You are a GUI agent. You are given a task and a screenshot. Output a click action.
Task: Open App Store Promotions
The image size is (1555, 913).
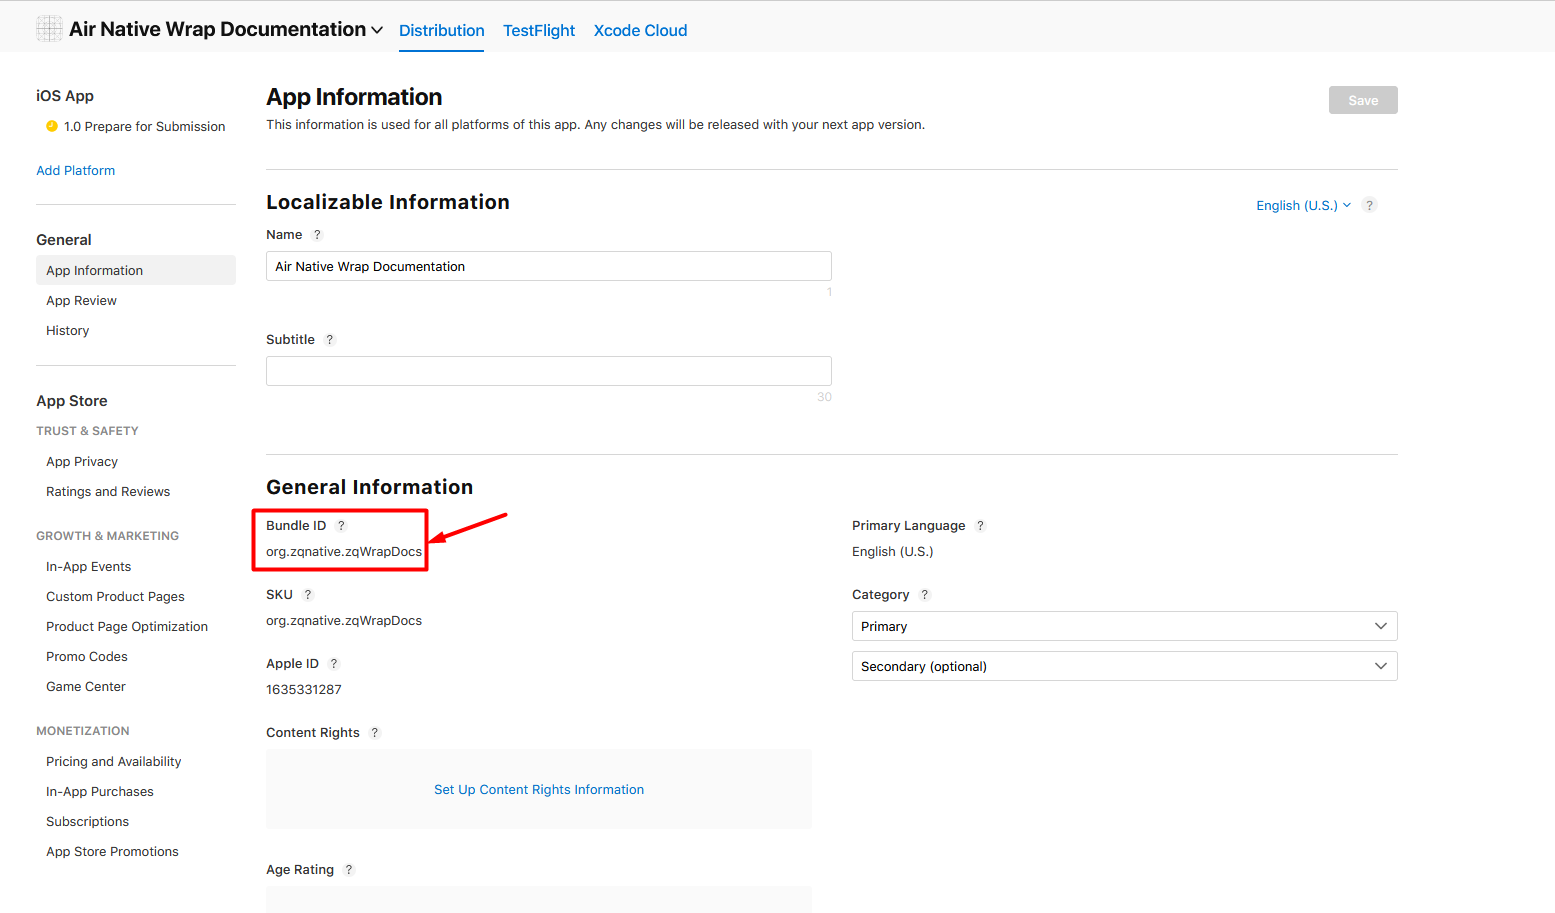[x=112, y=852]
